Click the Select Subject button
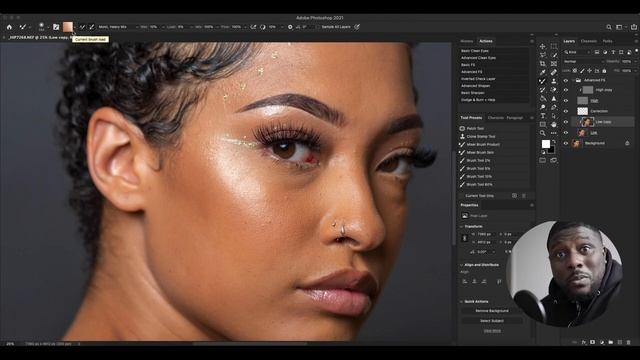 (492, 321)
